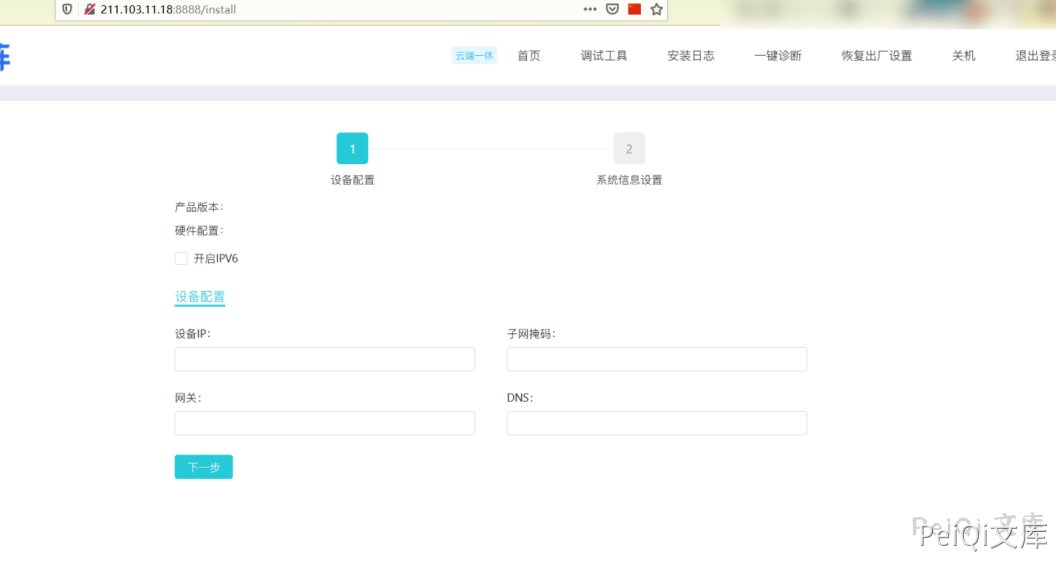Image resolution: width=1056 pixels, height=561 pixels.
Task: Click the red flag extension icon
Action: tap(634, 9)
